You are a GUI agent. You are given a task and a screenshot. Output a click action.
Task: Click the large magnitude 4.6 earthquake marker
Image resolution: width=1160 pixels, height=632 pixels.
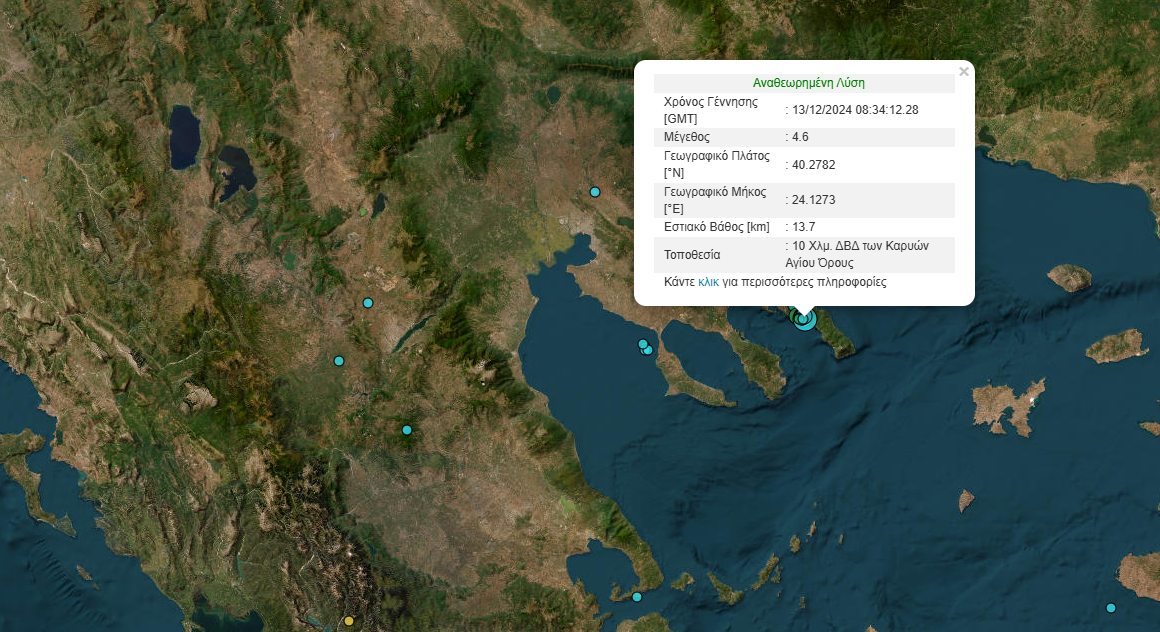pos(805,320)
